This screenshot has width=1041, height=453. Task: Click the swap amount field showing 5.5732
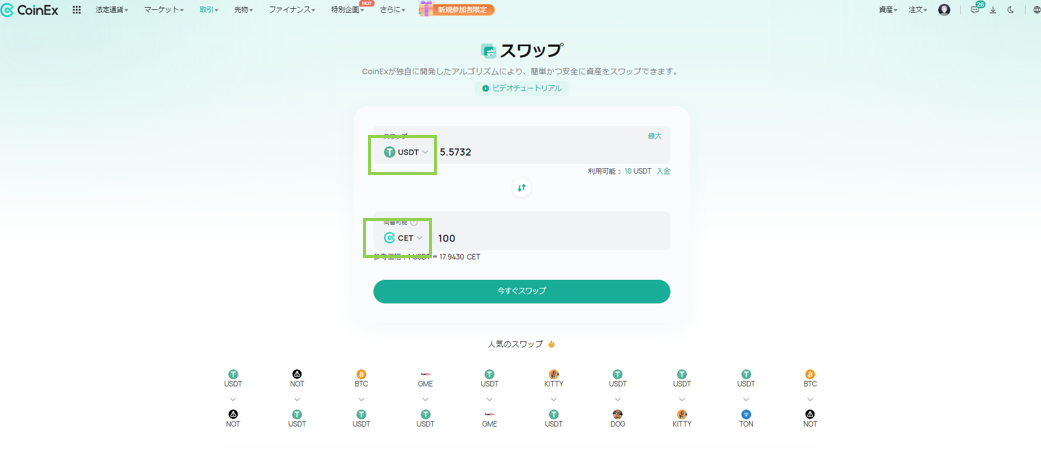[540, 152]
